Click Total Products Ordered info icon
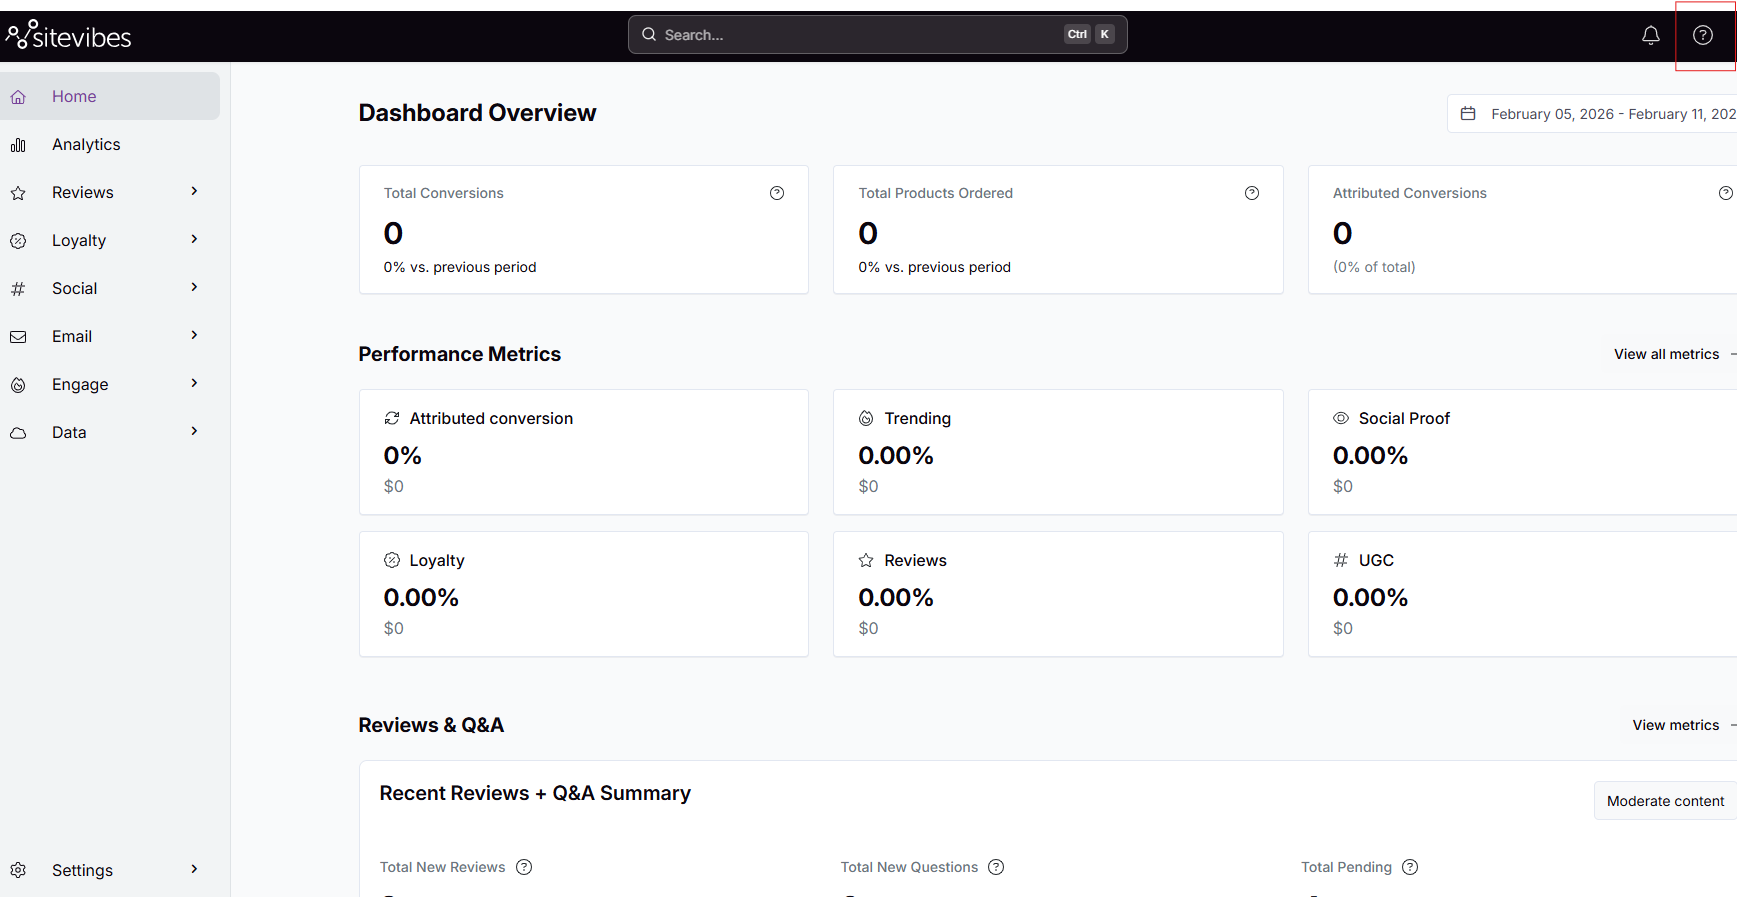The width and height of the screenshot is (1737, 897). tap(1251, 193)
